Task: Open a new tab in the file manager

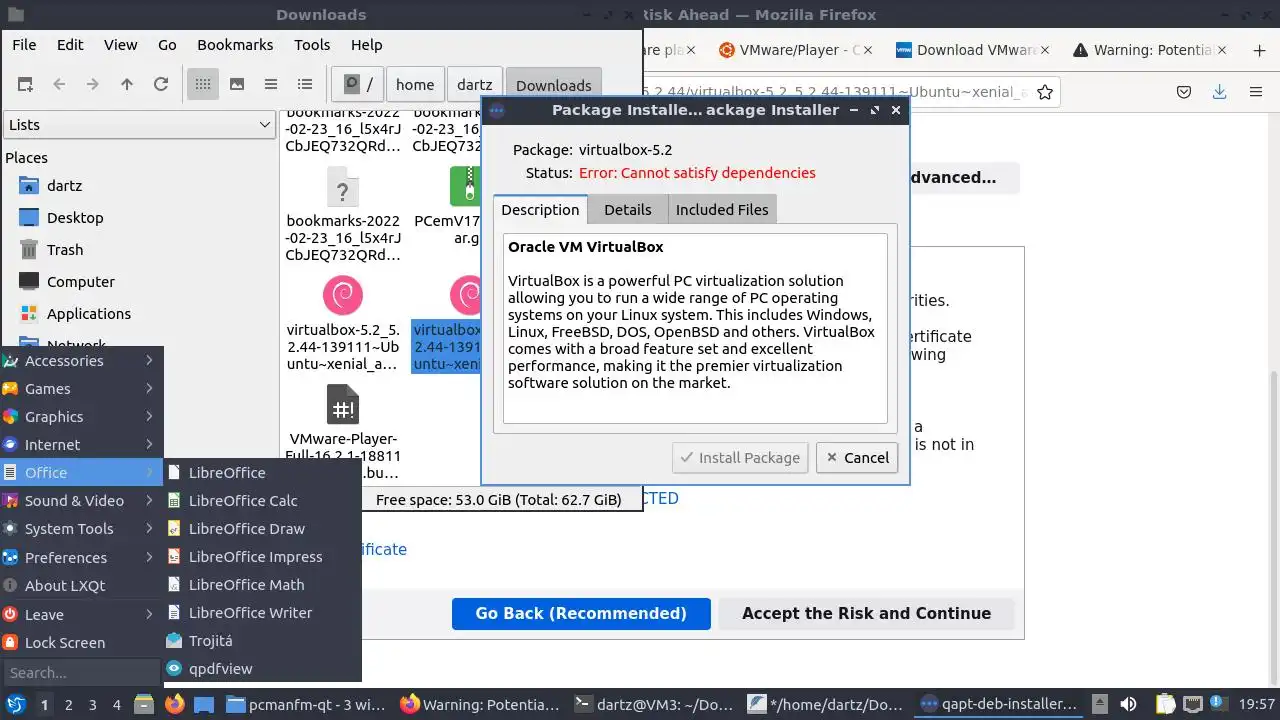Action: pyautogui.click(x=25, y=85)
